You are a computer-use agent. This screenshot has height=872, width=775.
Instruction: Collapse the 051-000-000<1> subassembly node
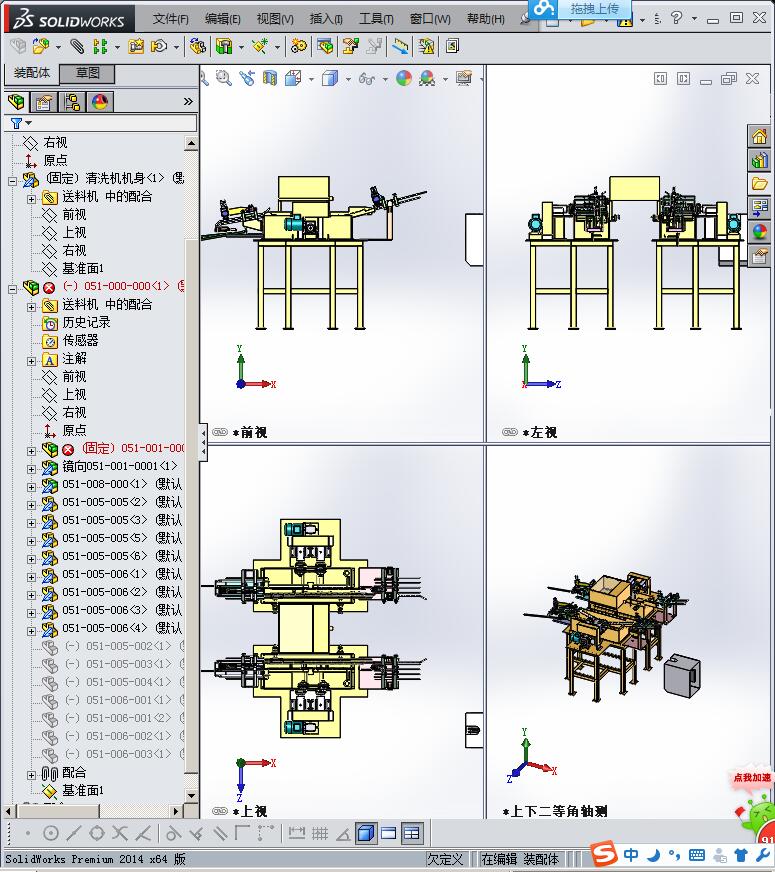pyautogui.click(x=13, y=289)
